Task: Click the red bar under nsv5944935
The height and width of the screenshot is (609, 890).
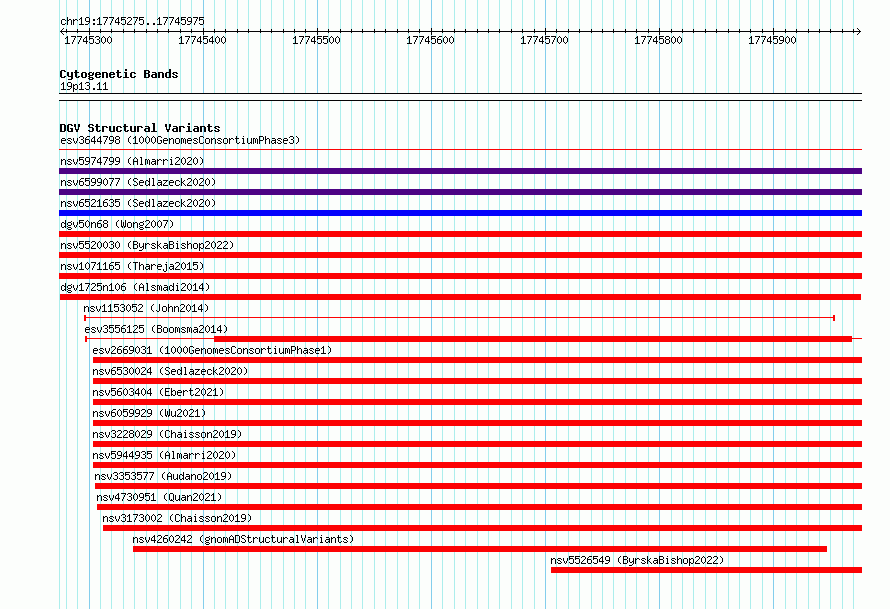Action: 477,465
